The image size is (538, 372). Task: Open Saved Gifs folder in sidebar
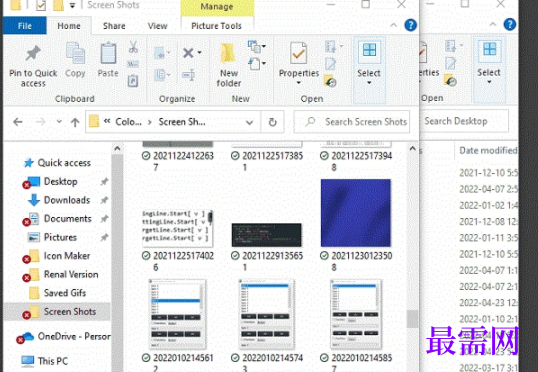click(x=65, y=293)
